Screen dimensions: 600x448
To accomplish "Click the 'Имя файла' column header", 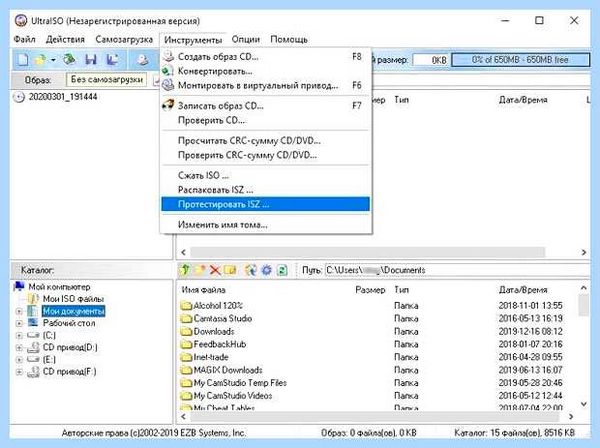I will click(204, 290).
